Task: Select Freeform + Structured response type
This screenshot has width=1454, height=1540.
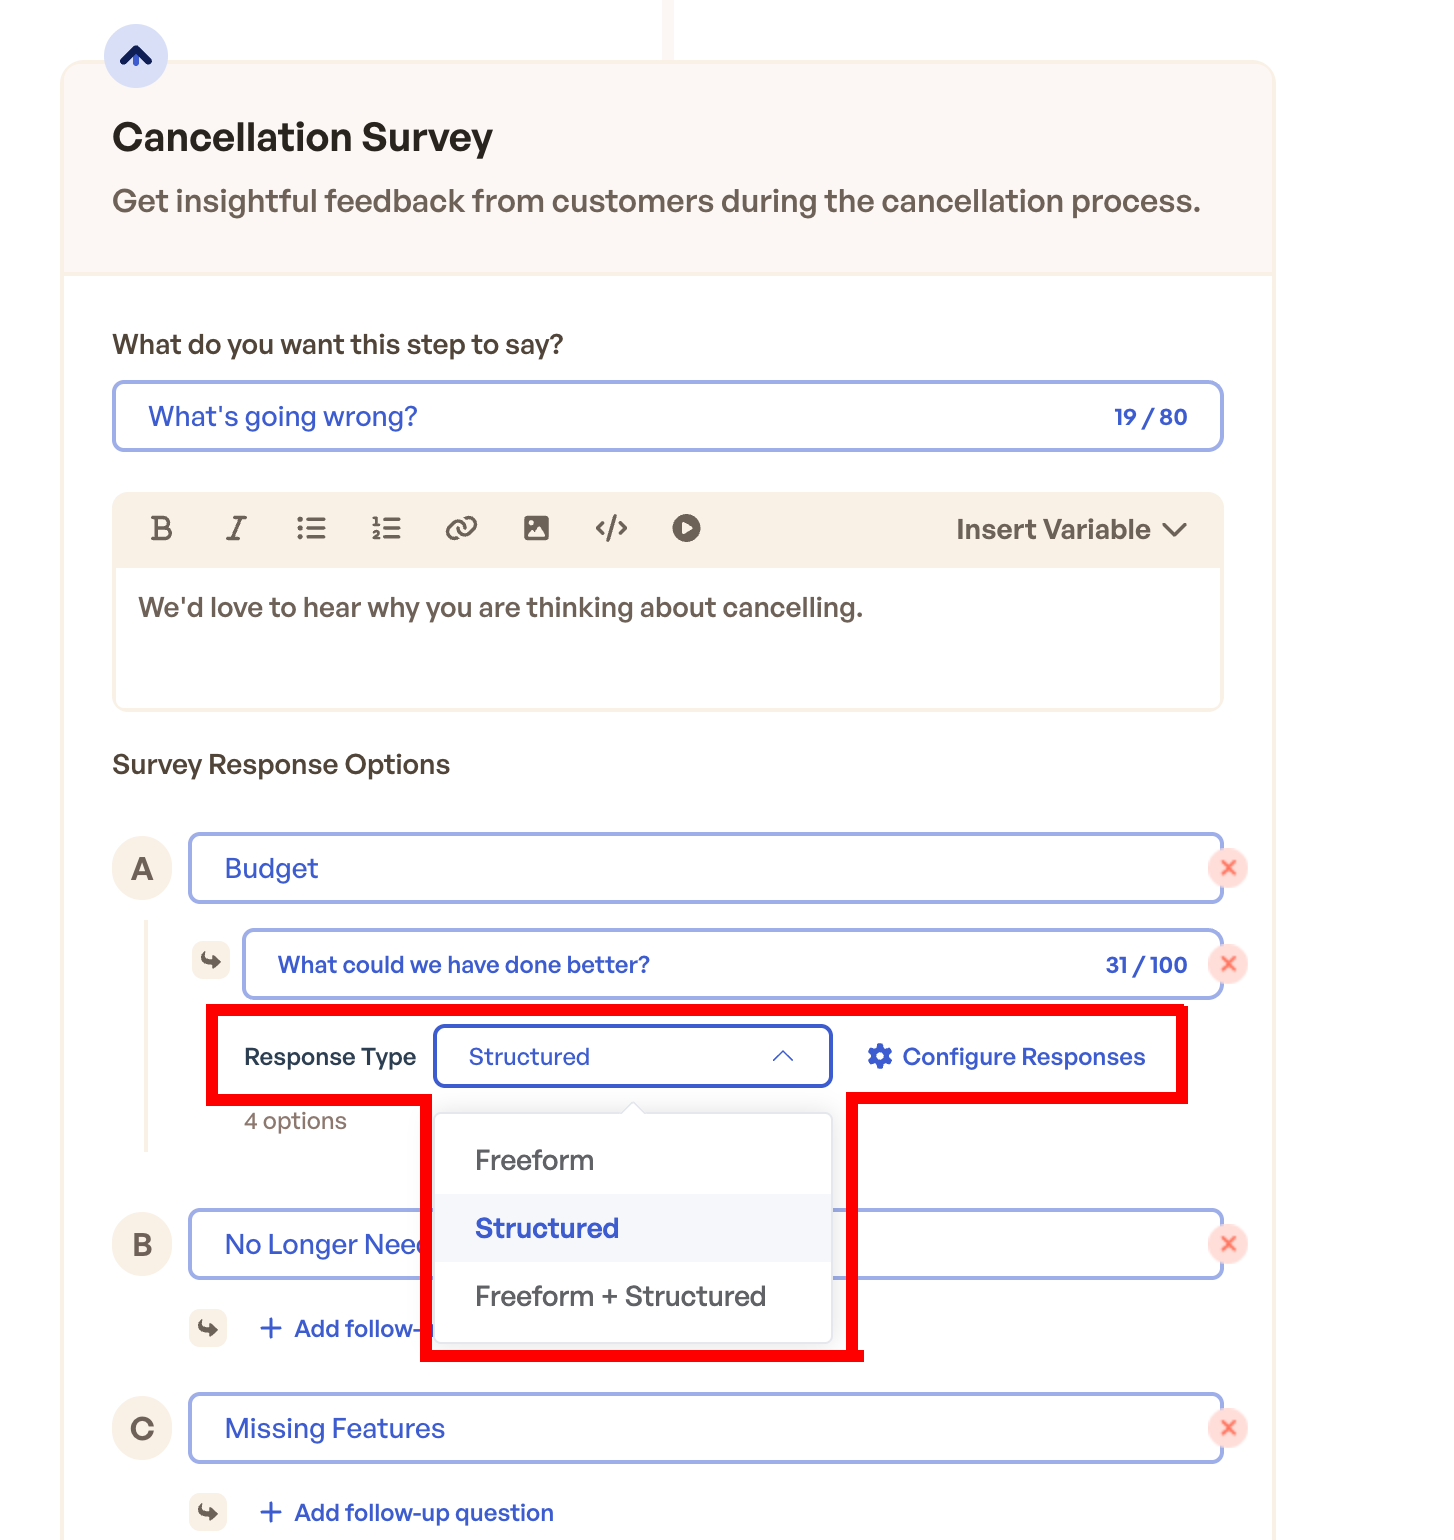Action: [x=619, y=1296]
